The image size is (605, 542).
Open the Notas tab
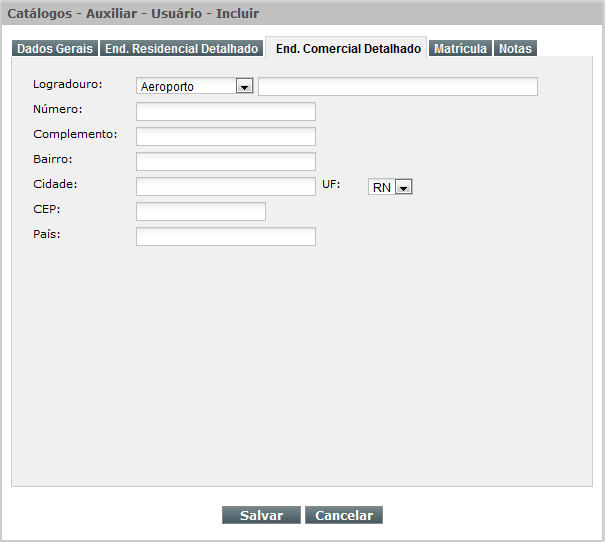(515, 48)
